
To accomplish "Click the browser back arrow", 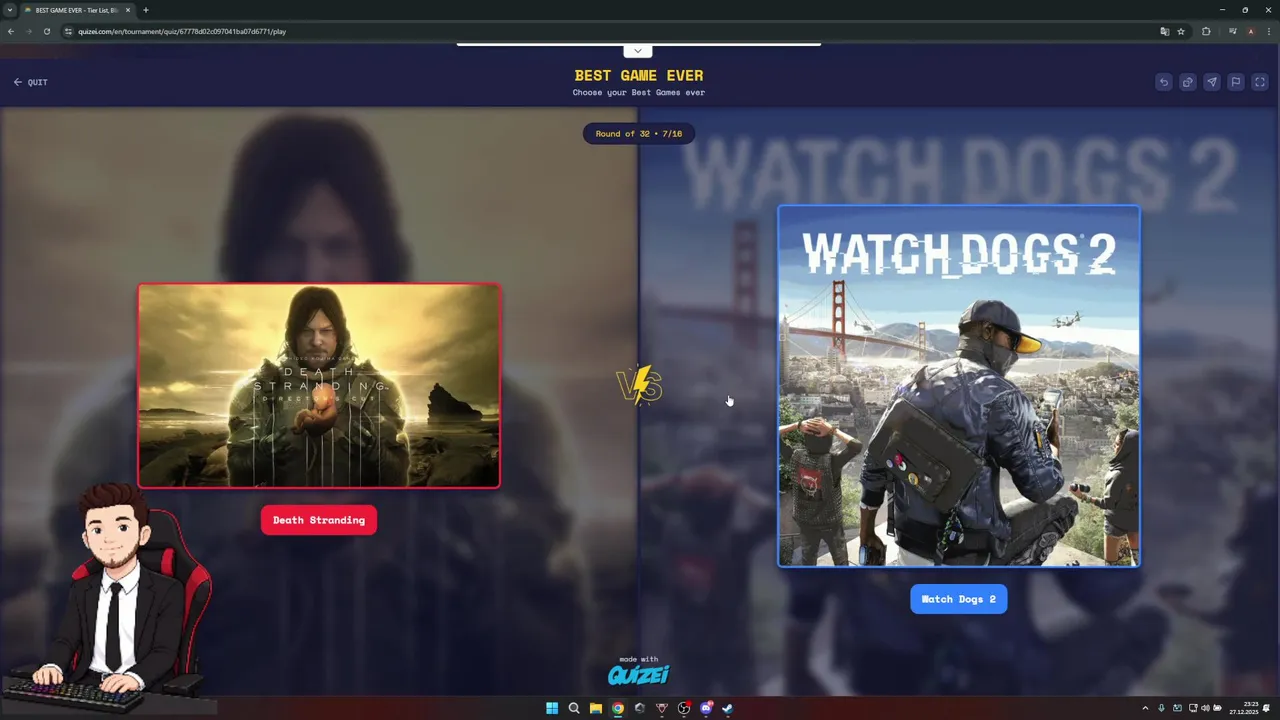I will 11,31.
